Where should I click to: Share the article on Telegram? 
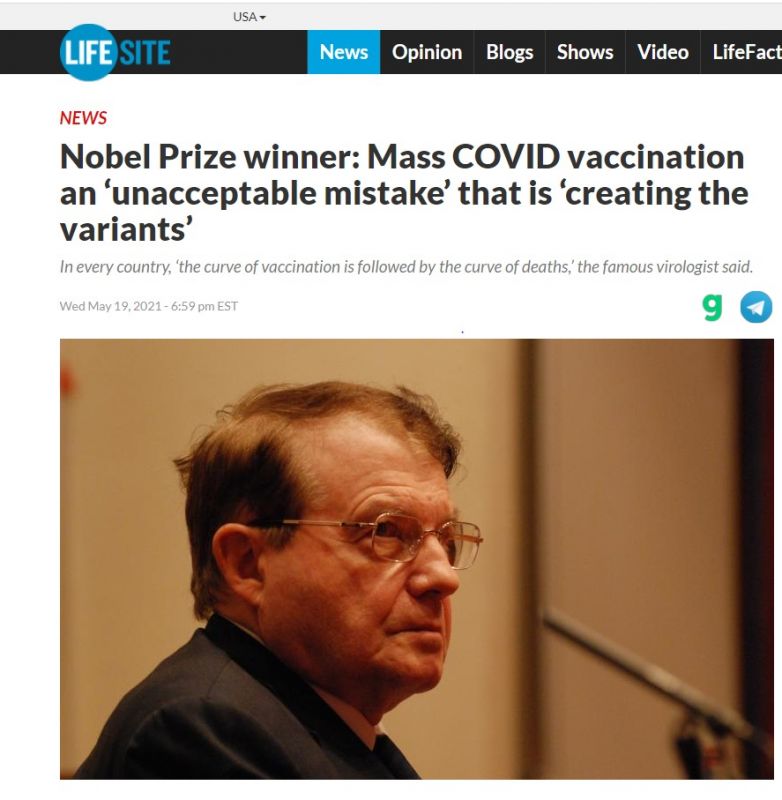756,307
